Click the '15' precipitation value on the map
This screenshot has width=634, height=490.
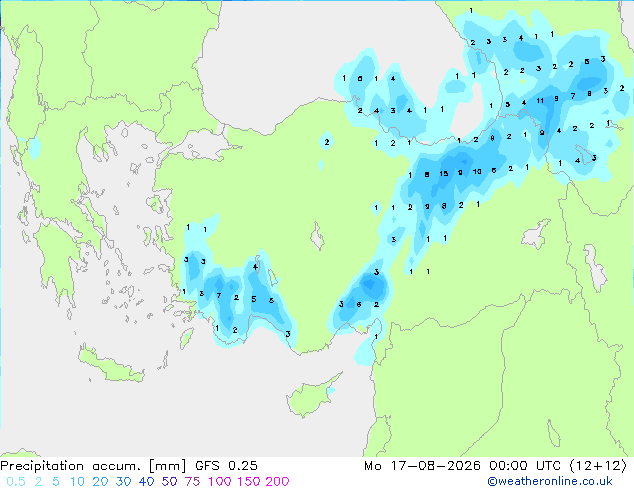point(444,173)
